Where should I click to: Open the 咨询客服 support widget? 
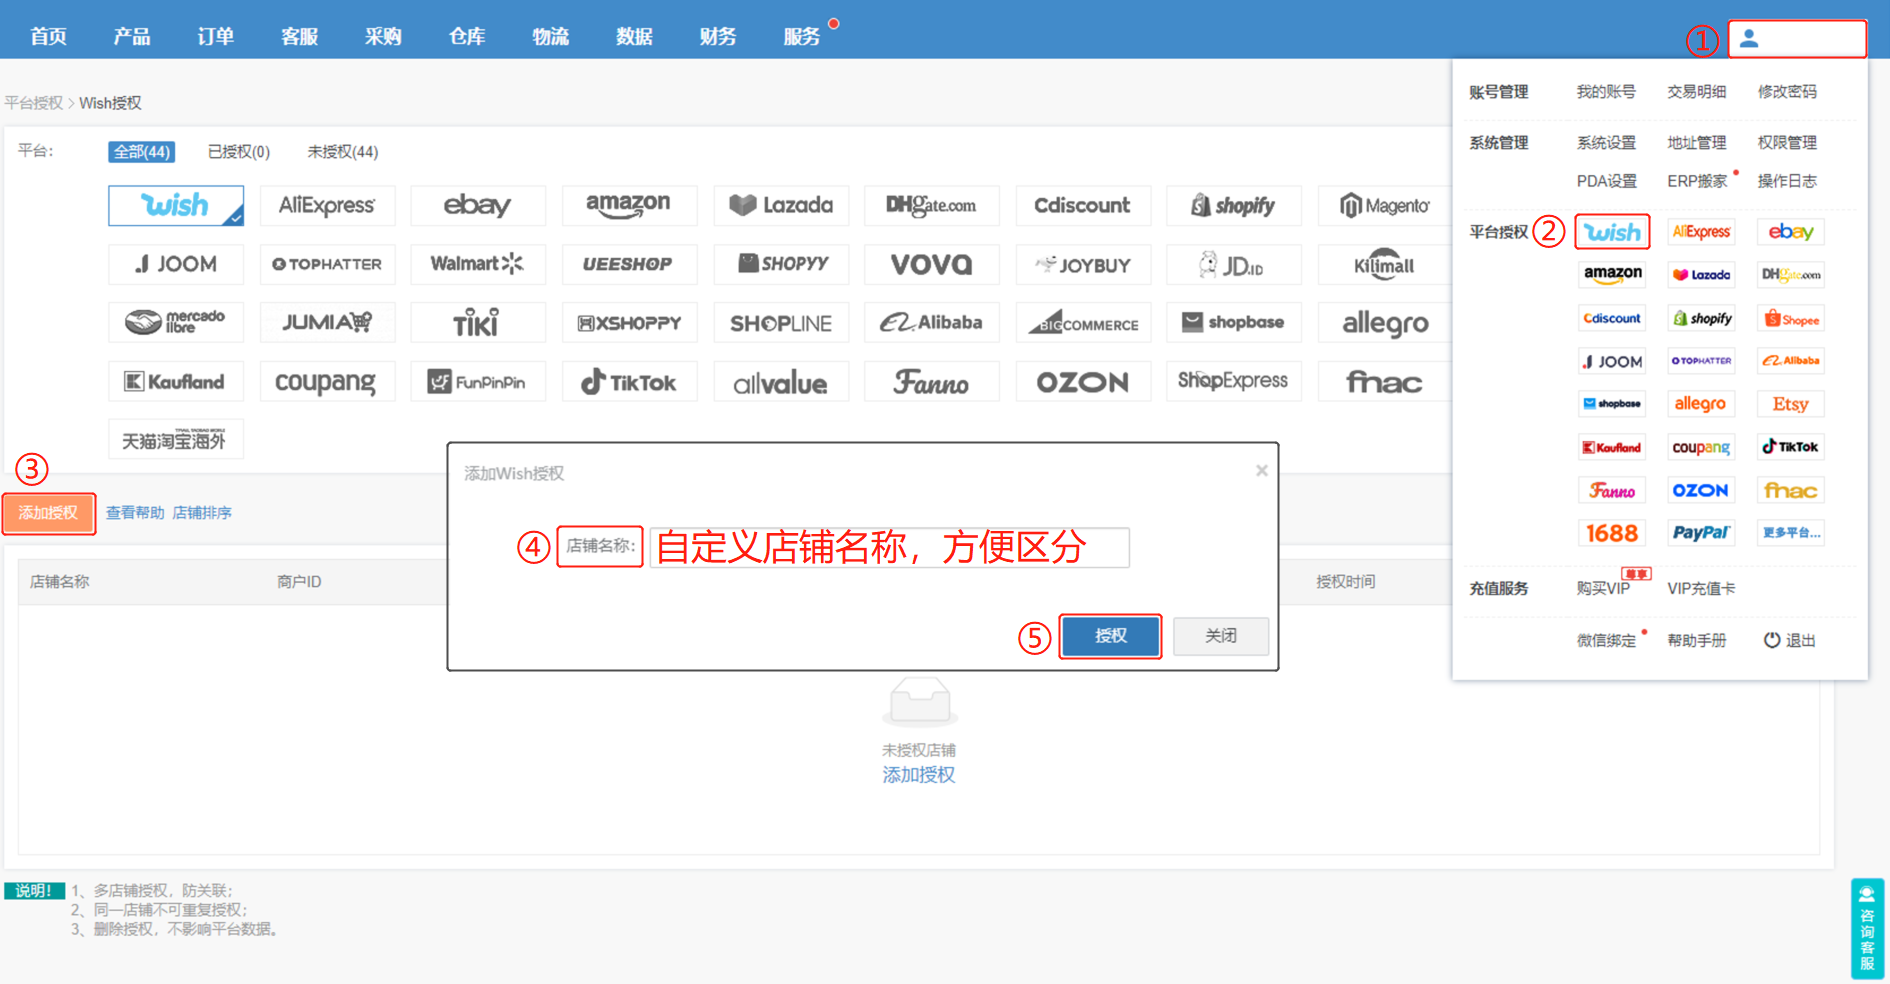pyautogui.click(x=1867, y=928)
